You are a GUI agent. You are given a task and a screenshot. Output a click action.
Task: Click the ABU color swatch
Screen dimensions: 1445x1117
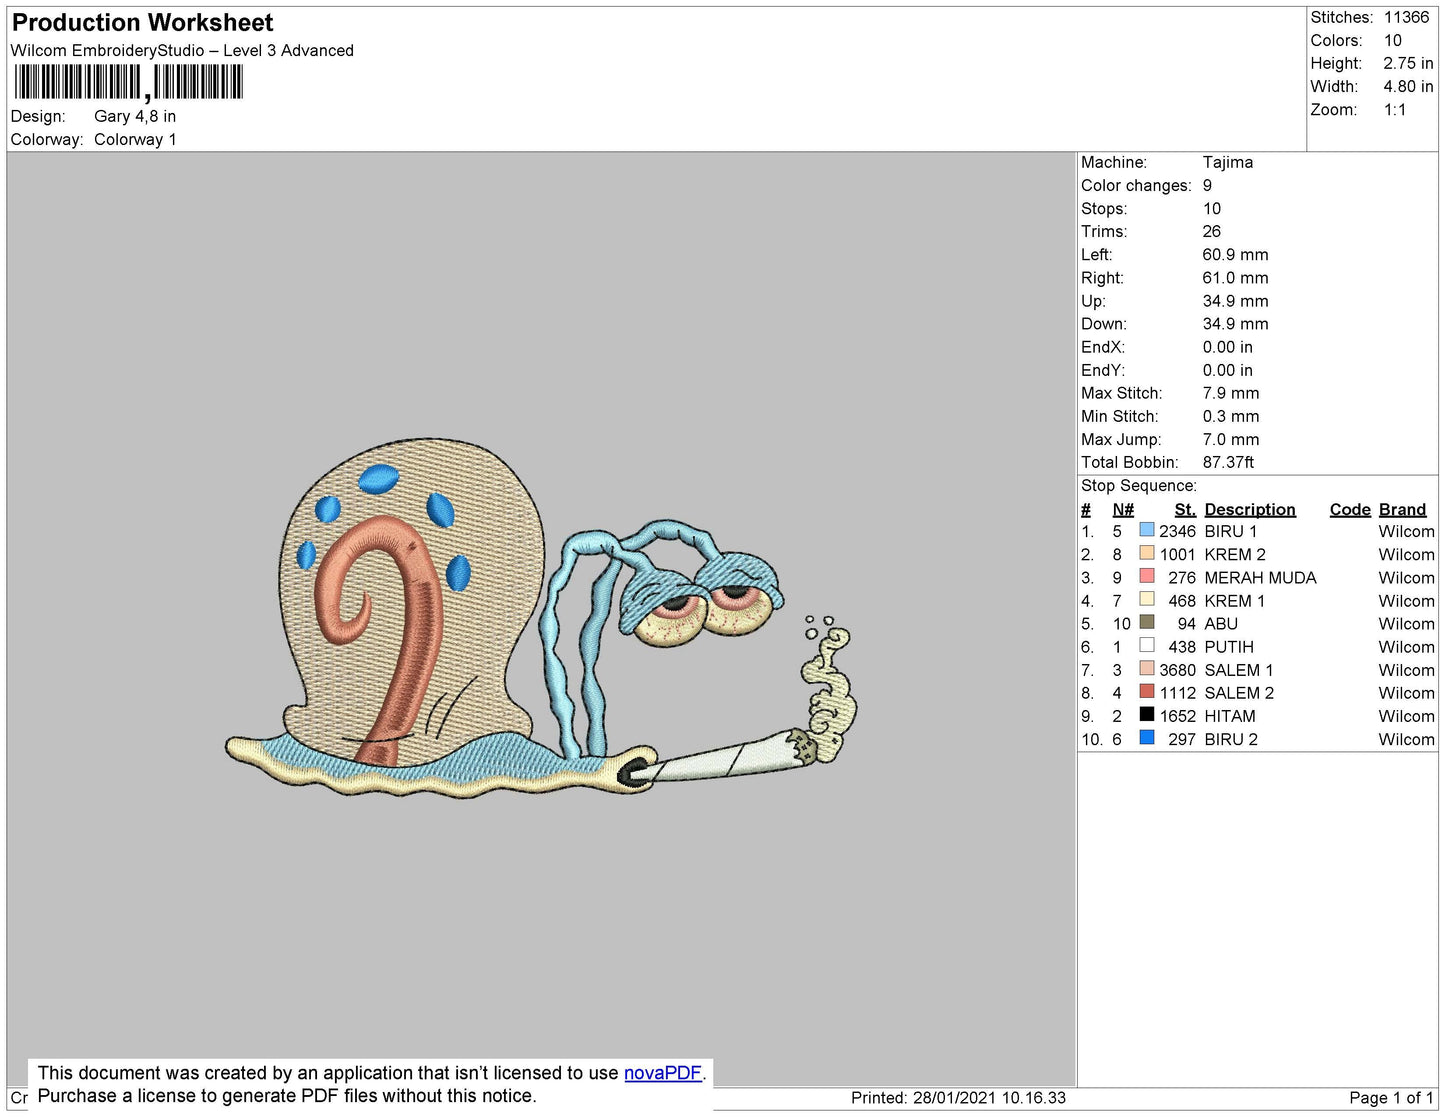pyautogui.click(x=1147, y=622)
